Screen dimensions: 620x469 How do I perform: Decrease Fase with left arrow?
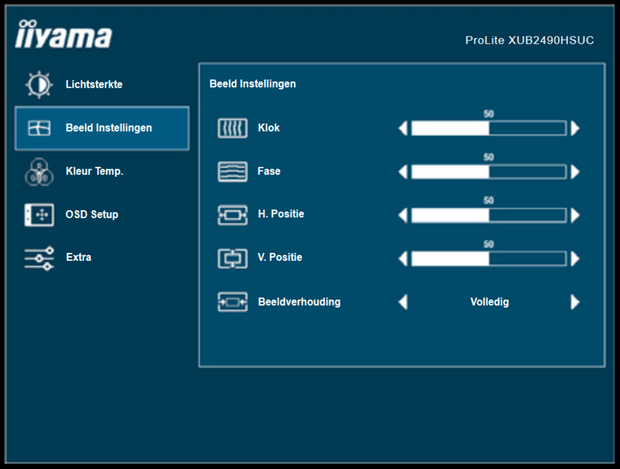coord(403,172)
